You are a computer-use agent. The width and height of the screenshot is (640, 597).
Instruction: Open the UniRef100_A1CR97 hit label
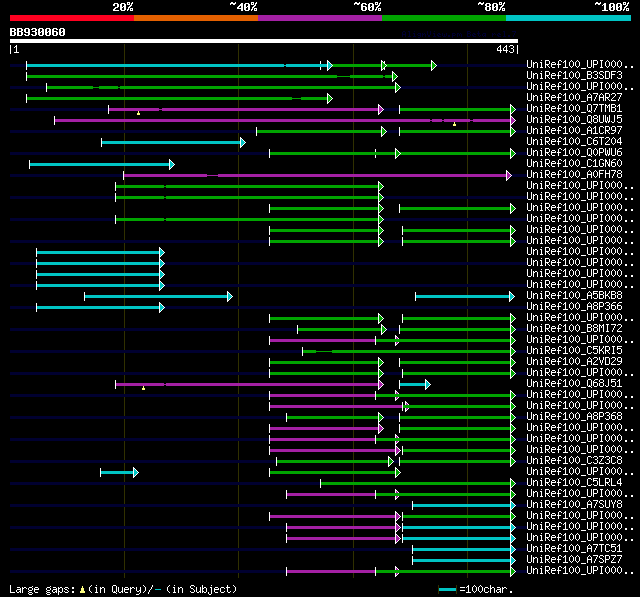click(x=574, y=131)
